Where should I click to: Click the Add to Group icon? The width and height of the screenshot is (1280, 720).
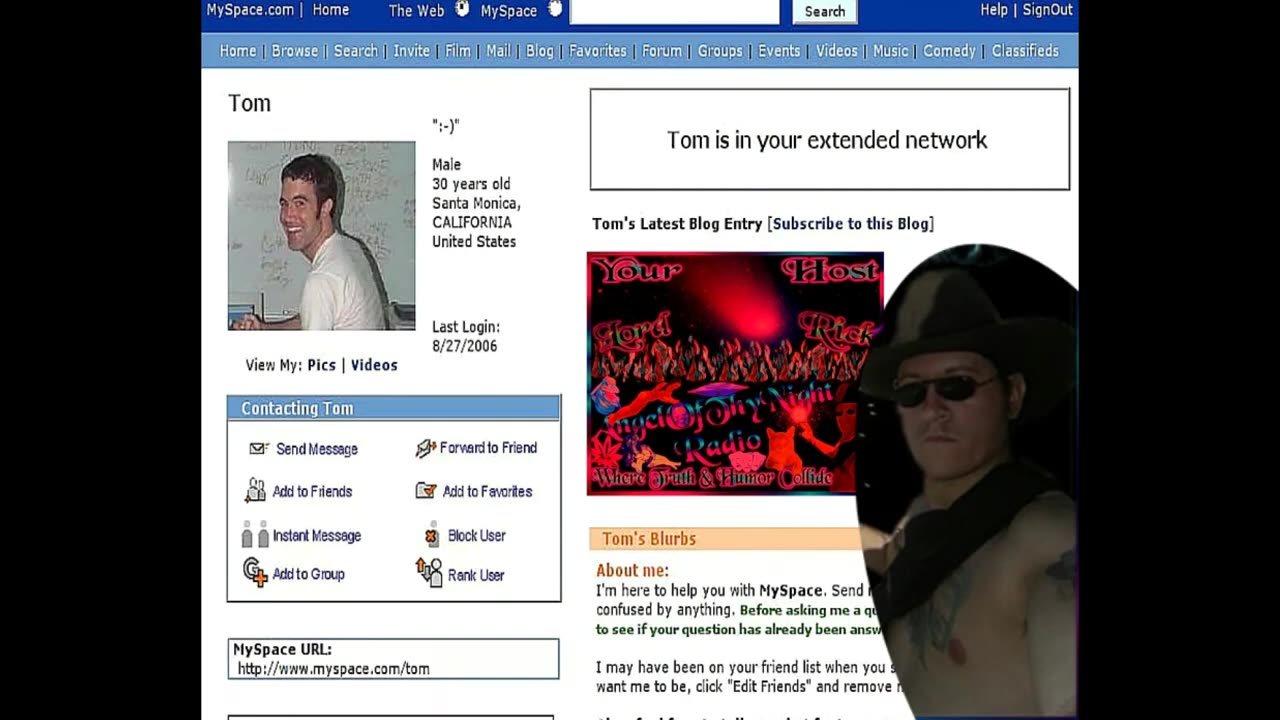255,573
